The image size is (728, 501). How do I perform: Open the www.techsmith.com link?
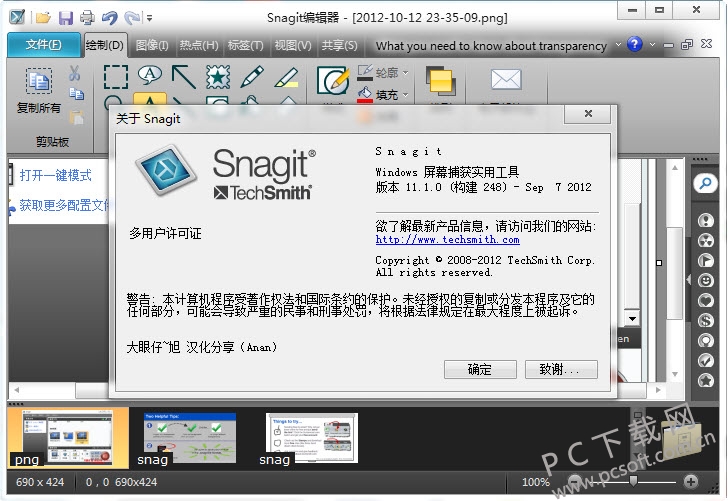tap(448, 240)
